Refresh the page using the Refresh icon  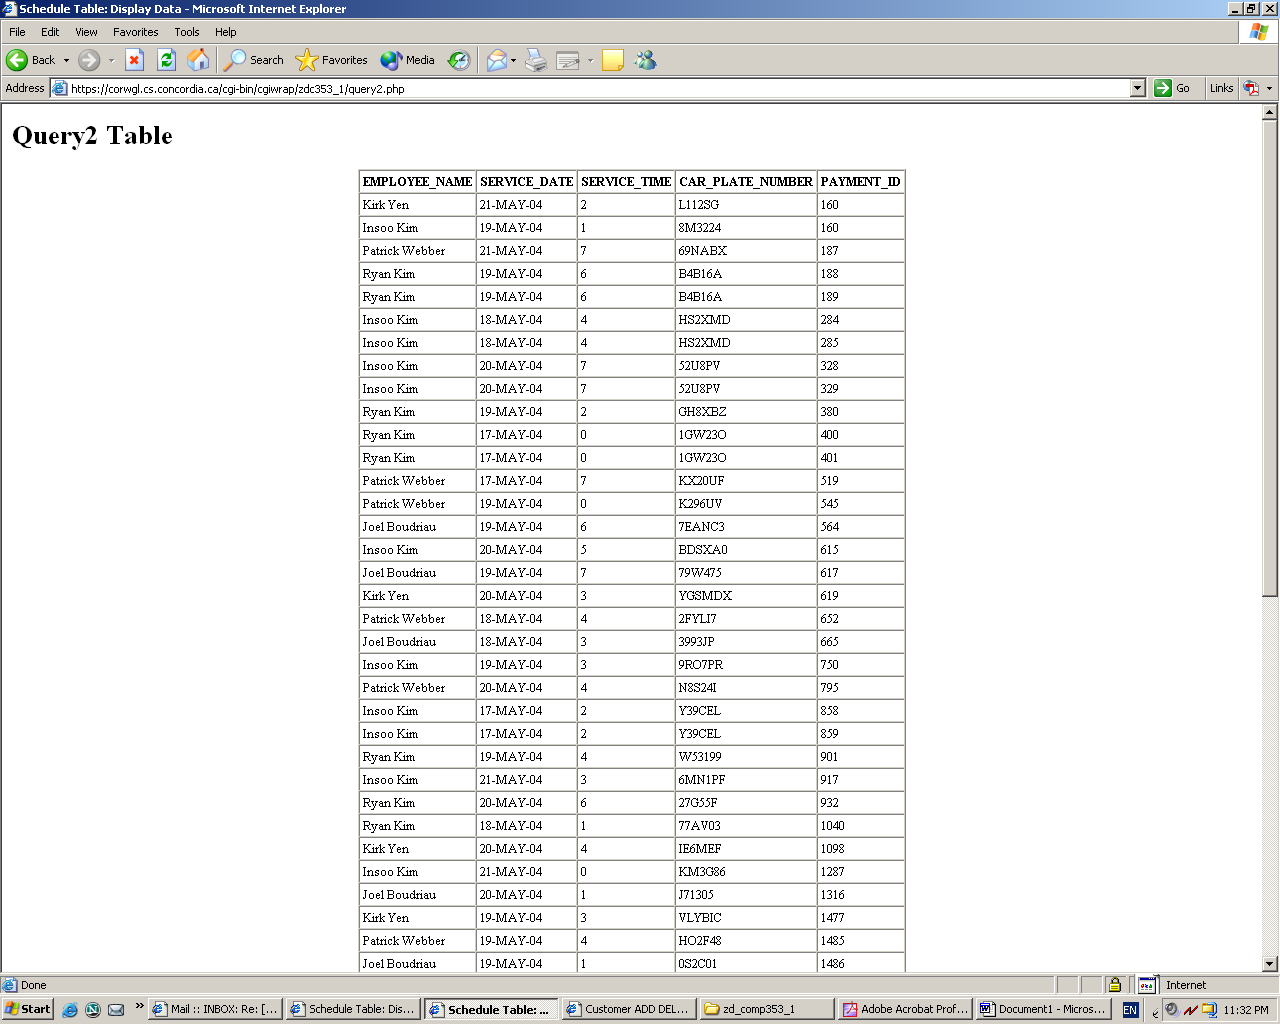click(166, 60)
